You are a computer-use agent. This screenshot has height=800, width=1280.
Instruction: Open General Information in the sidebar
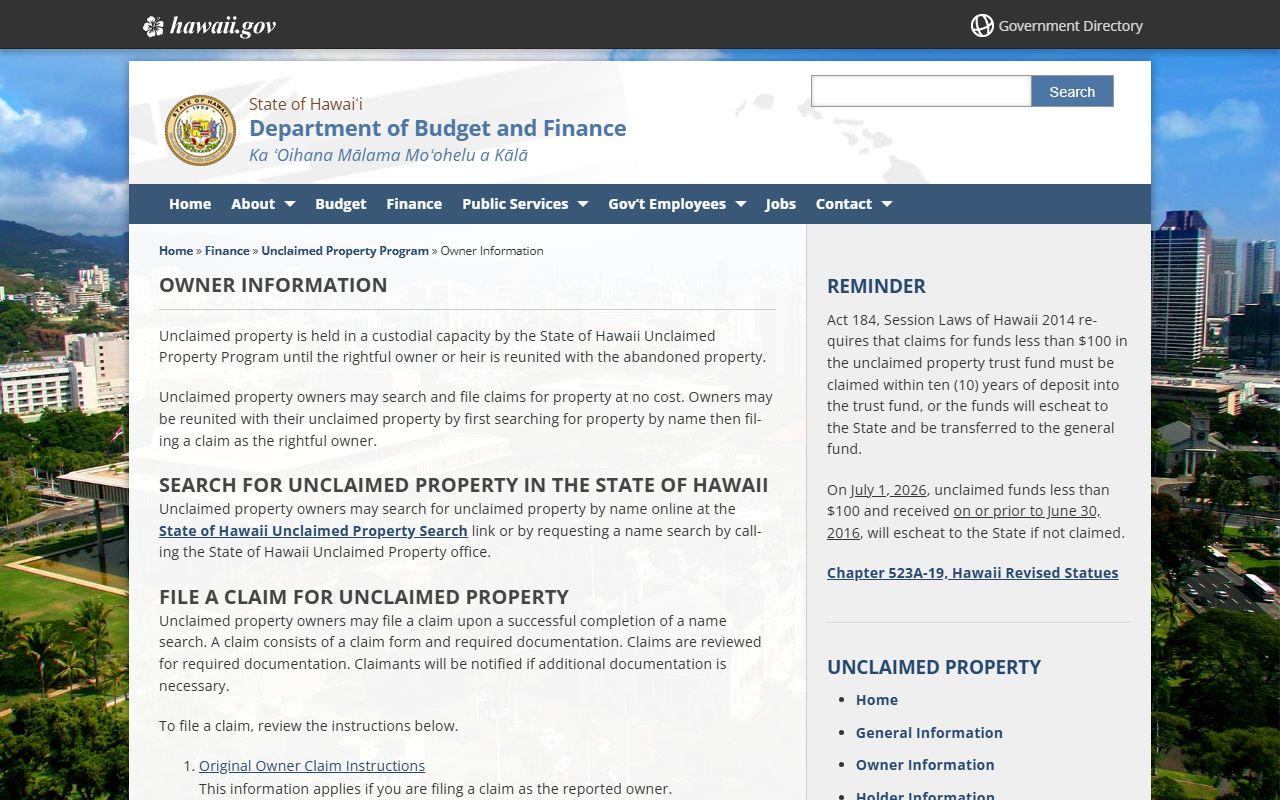(929, 733)
